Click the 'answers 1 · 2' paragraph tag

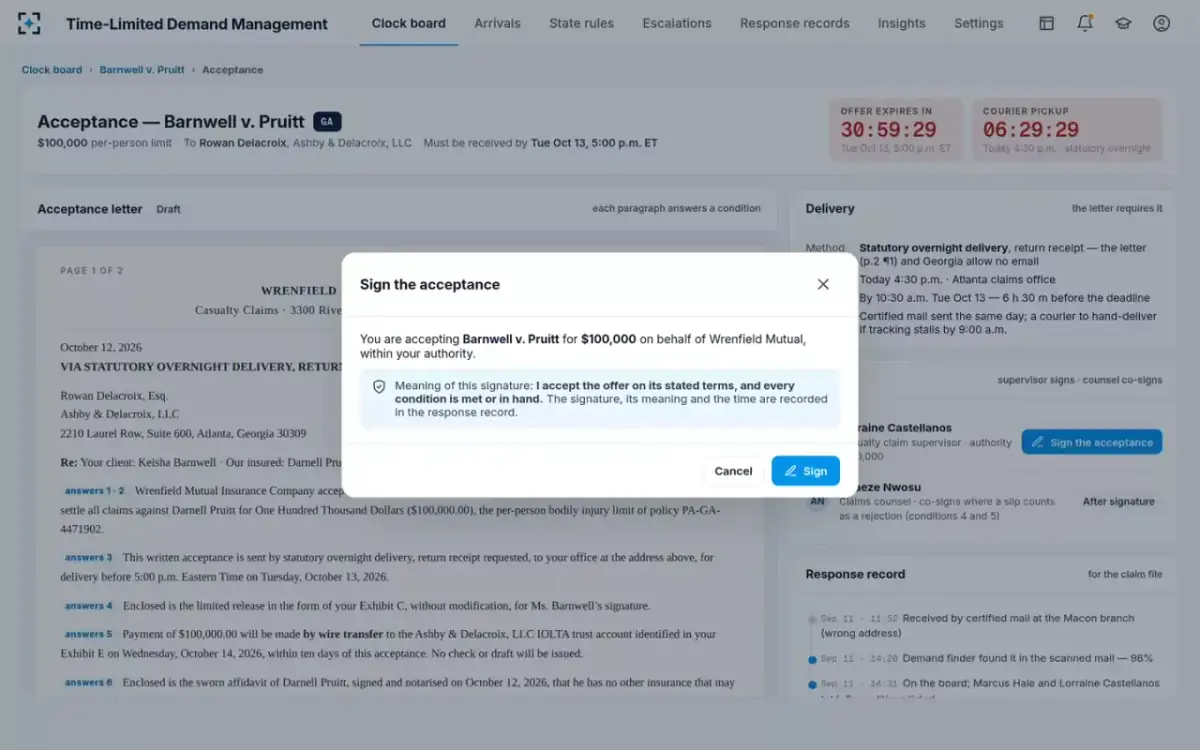(x=95, y=491)
